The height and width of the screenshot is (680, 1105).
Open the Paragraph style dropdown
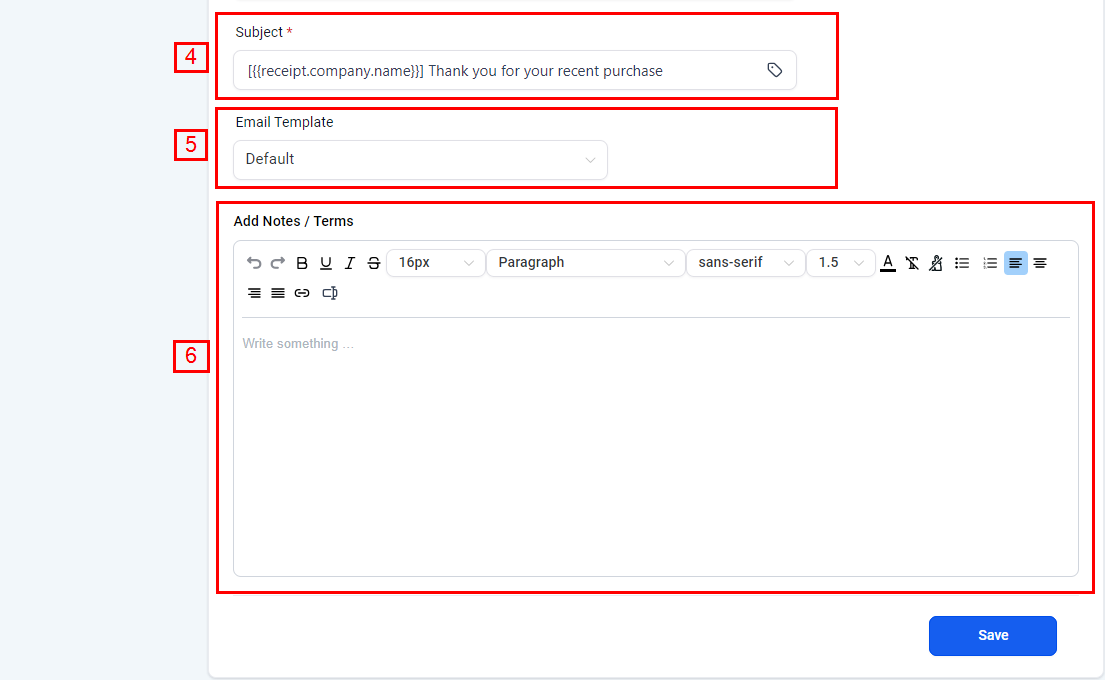click(585, 263)
